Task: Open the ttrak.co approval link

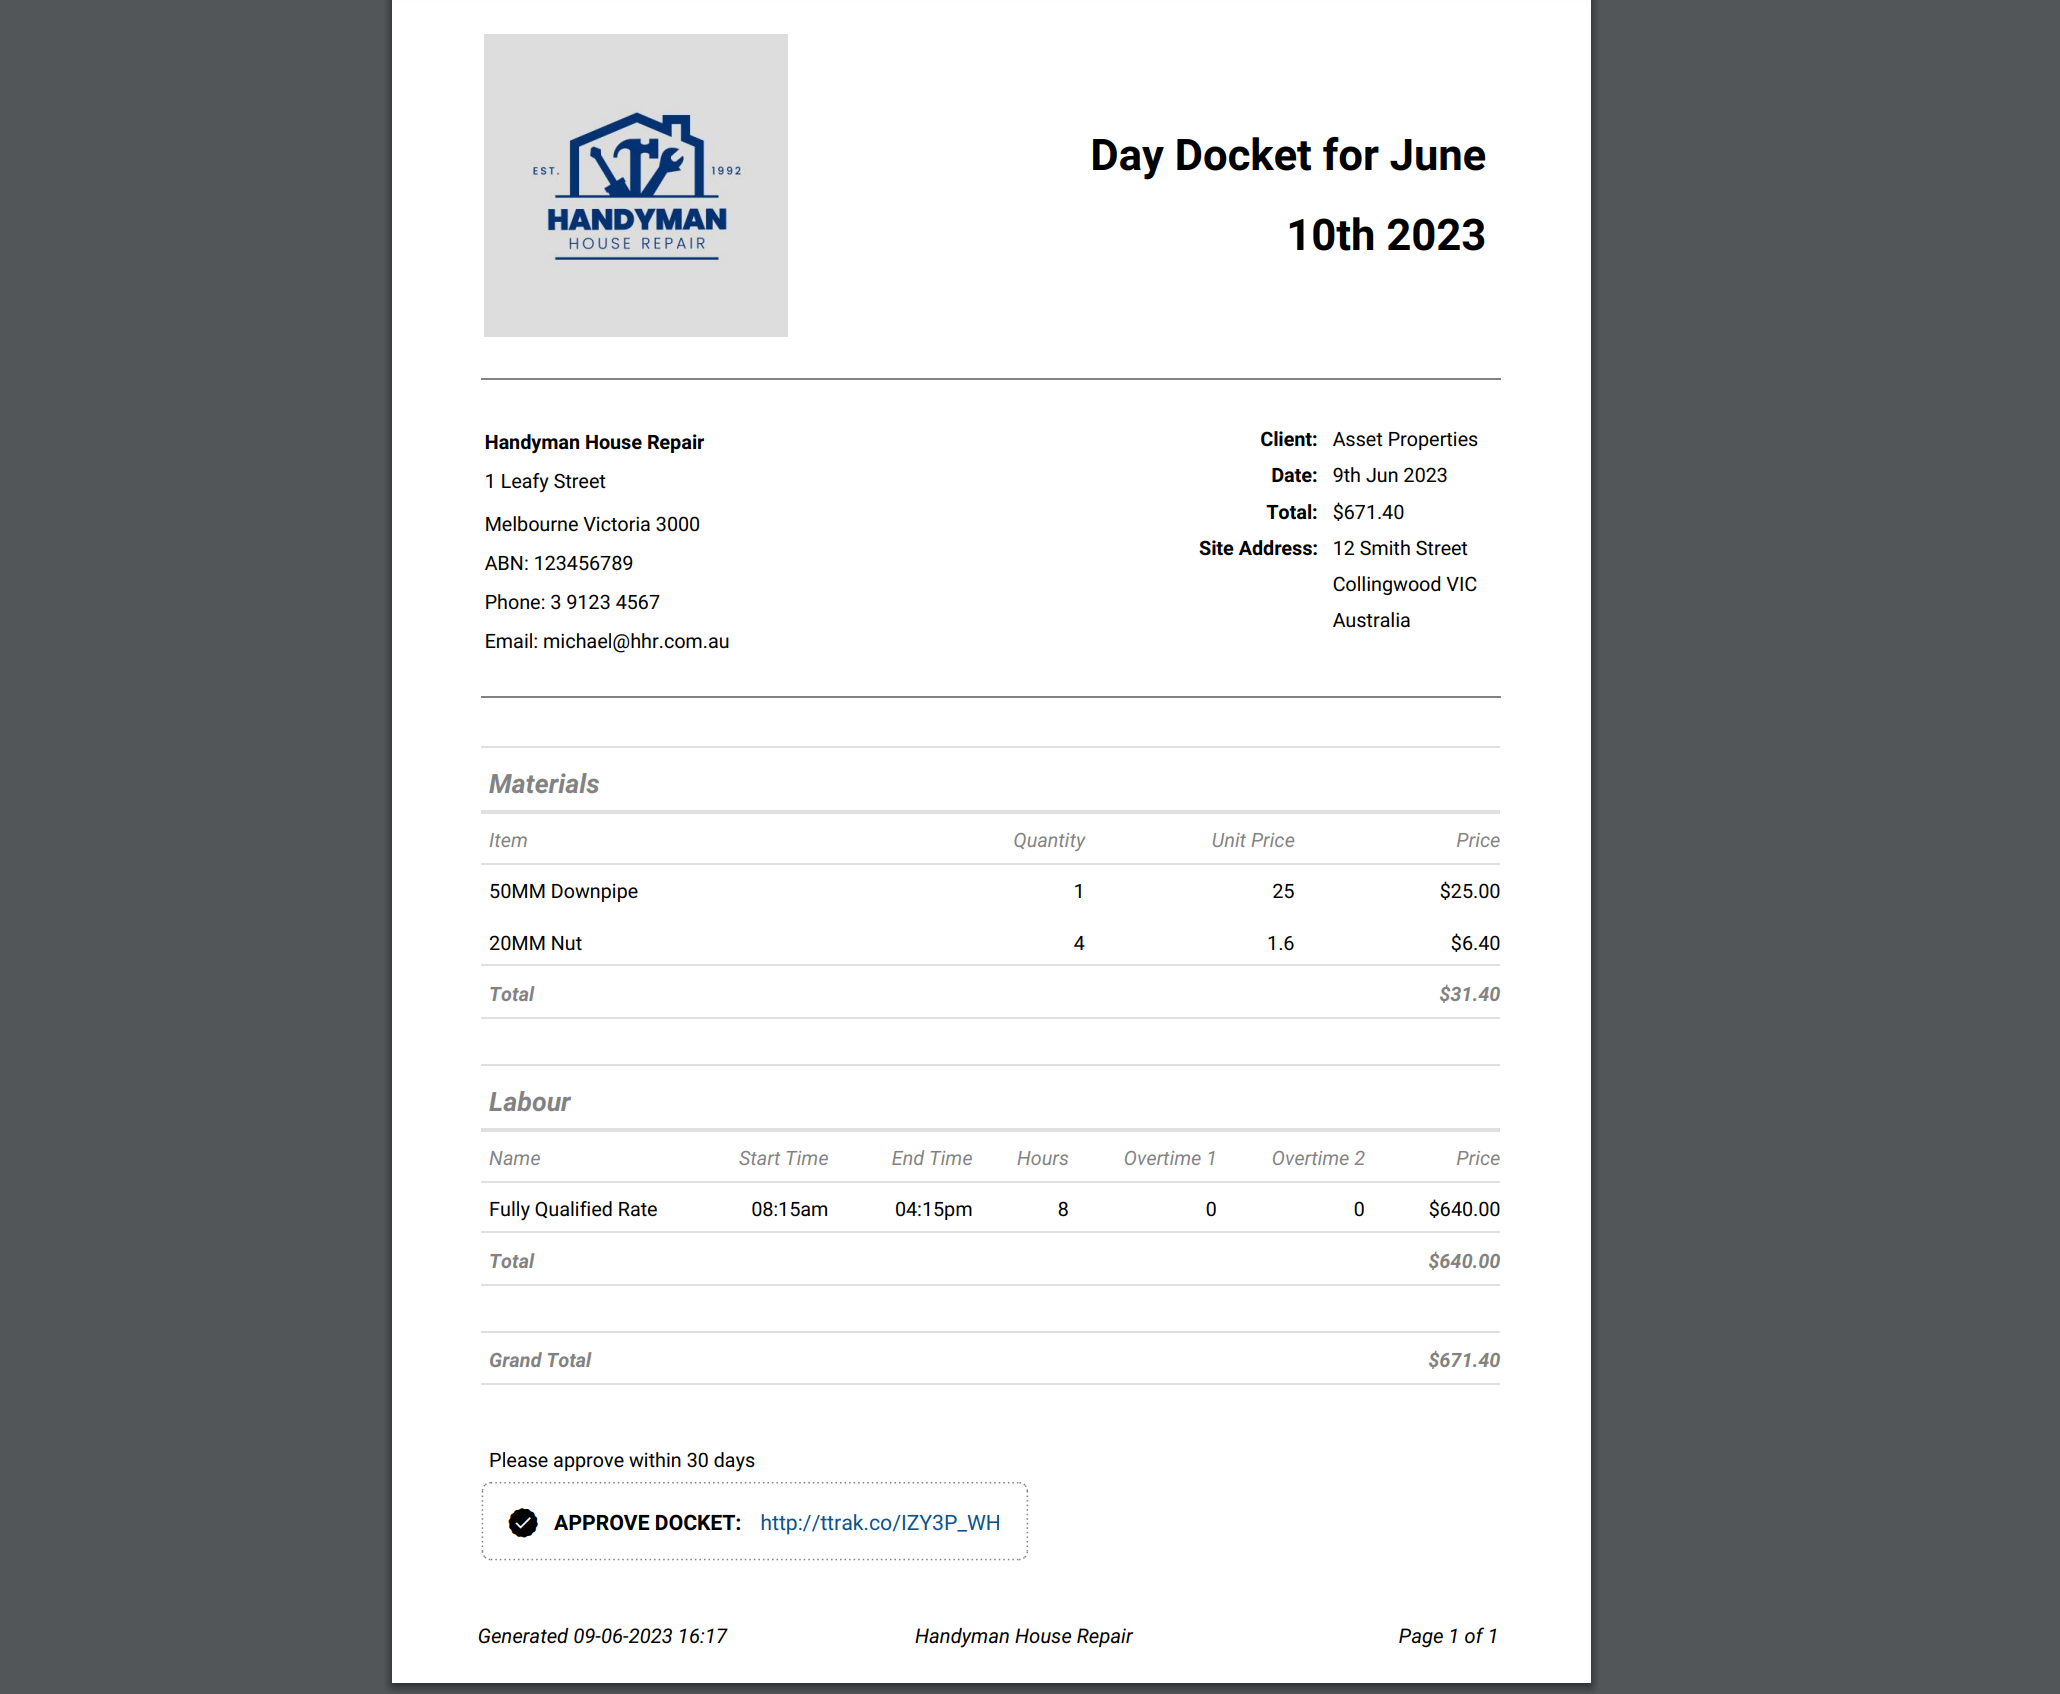Action: (x=879, y=1522)
